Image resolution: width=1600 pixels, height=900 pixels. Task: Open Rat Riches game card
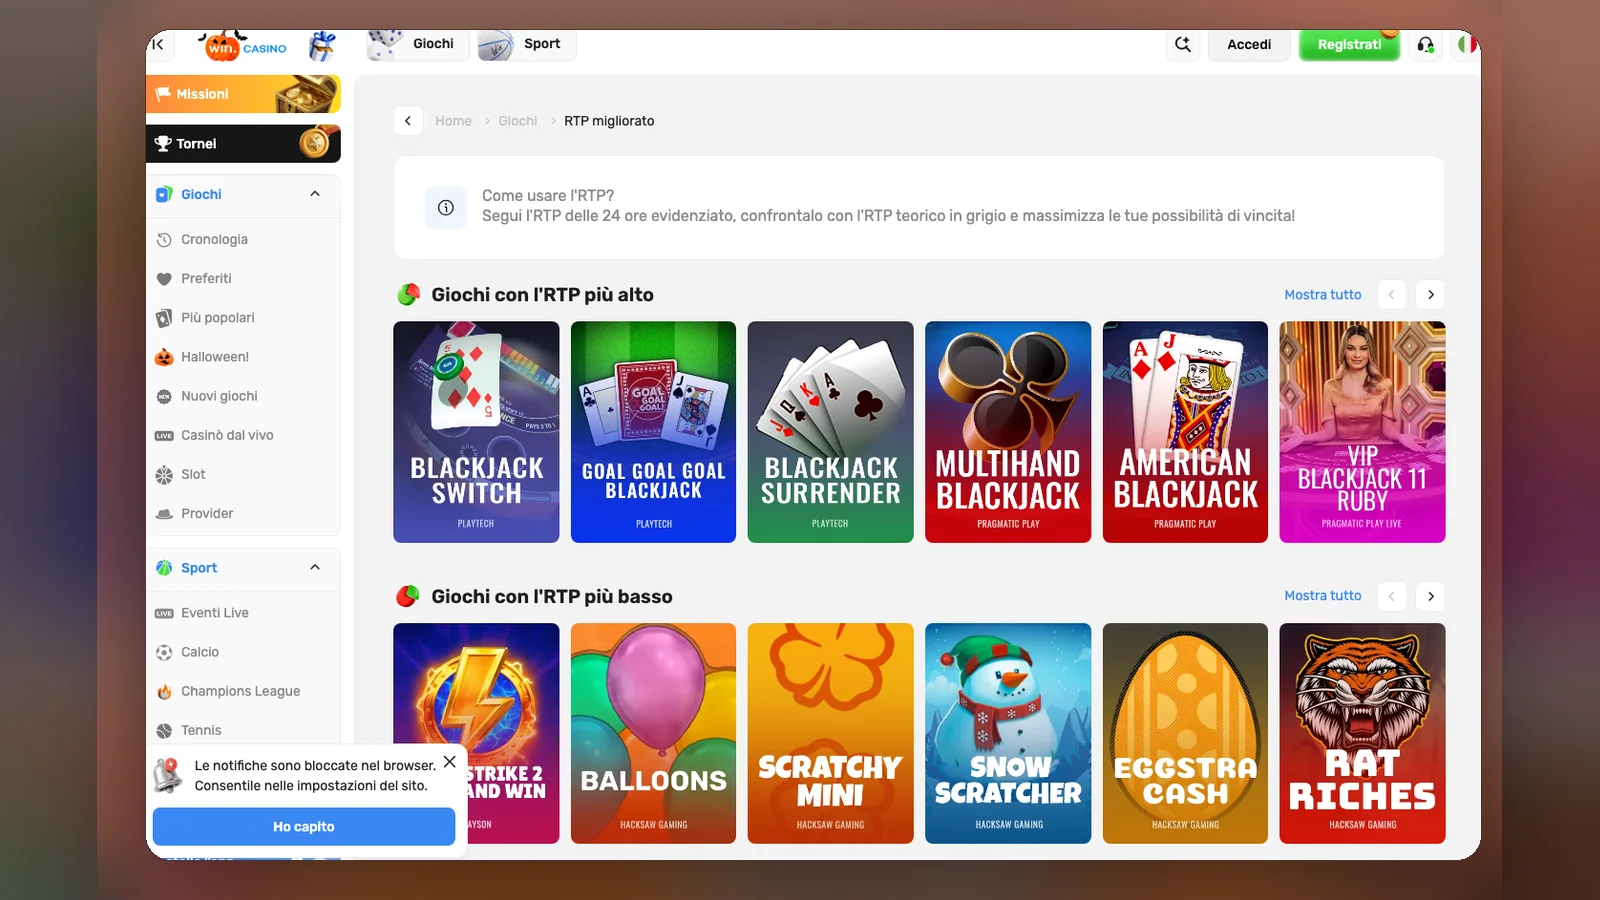point(1362,733)
